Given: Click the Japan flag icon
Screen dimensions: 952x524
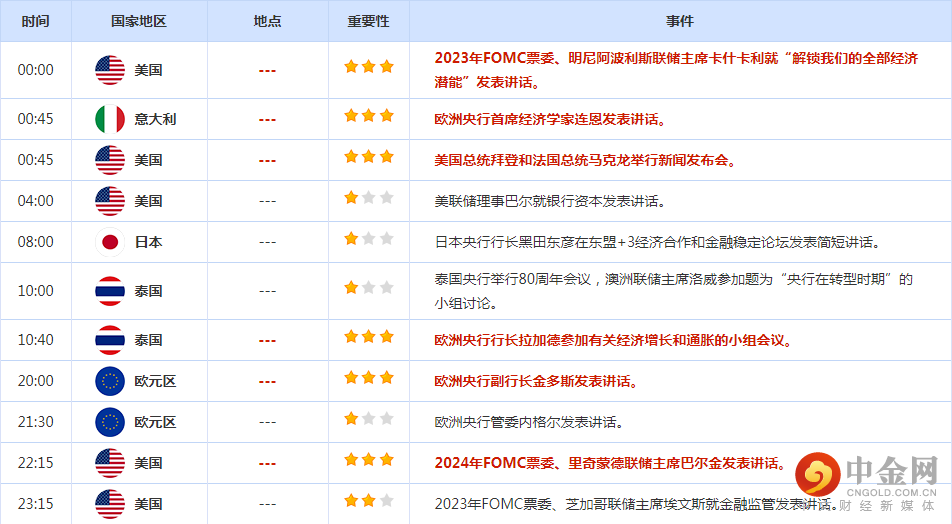Looking at the screenshot, I should point(110,242).
